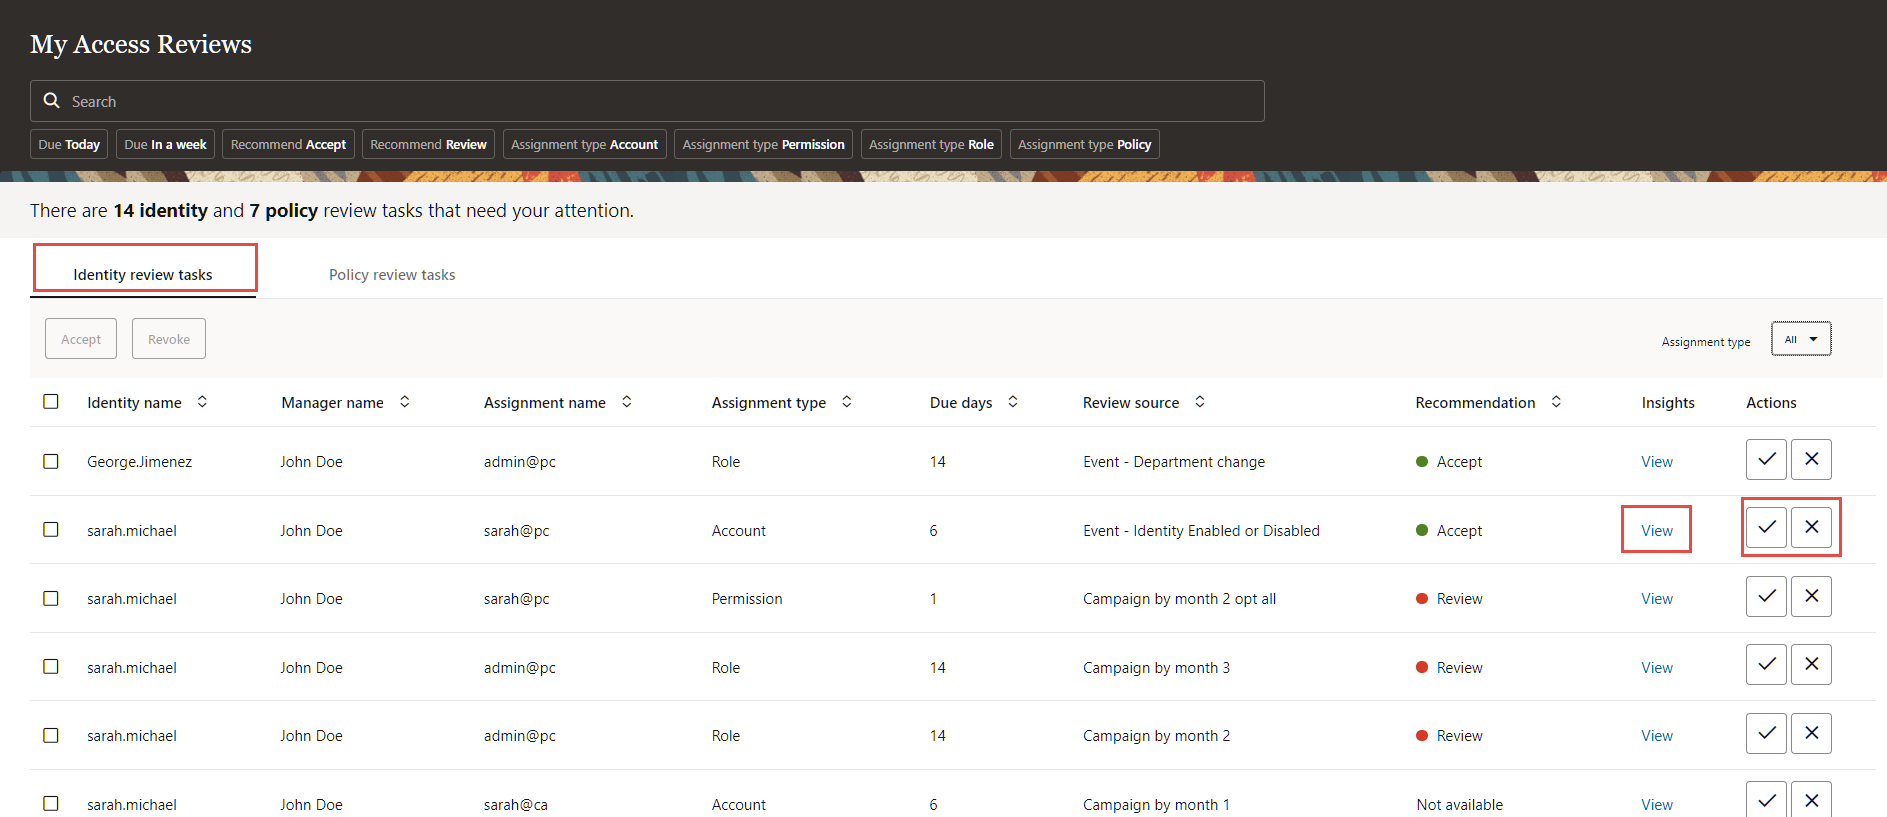
Task: Click the George.Jimenez identity name
Action: (x=139, y=461)
